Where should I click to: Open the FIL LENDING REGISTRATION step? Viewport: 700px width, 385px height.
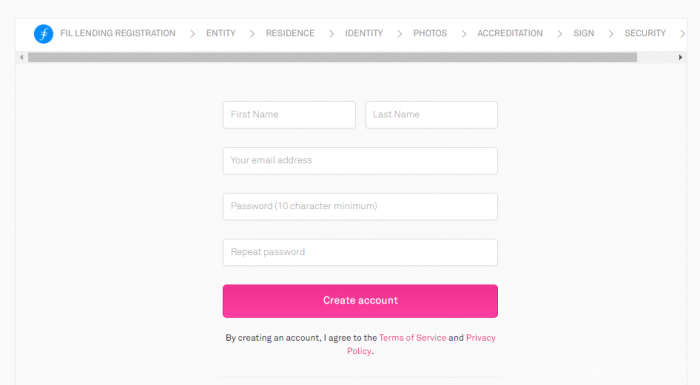click(x=118, y=33)
